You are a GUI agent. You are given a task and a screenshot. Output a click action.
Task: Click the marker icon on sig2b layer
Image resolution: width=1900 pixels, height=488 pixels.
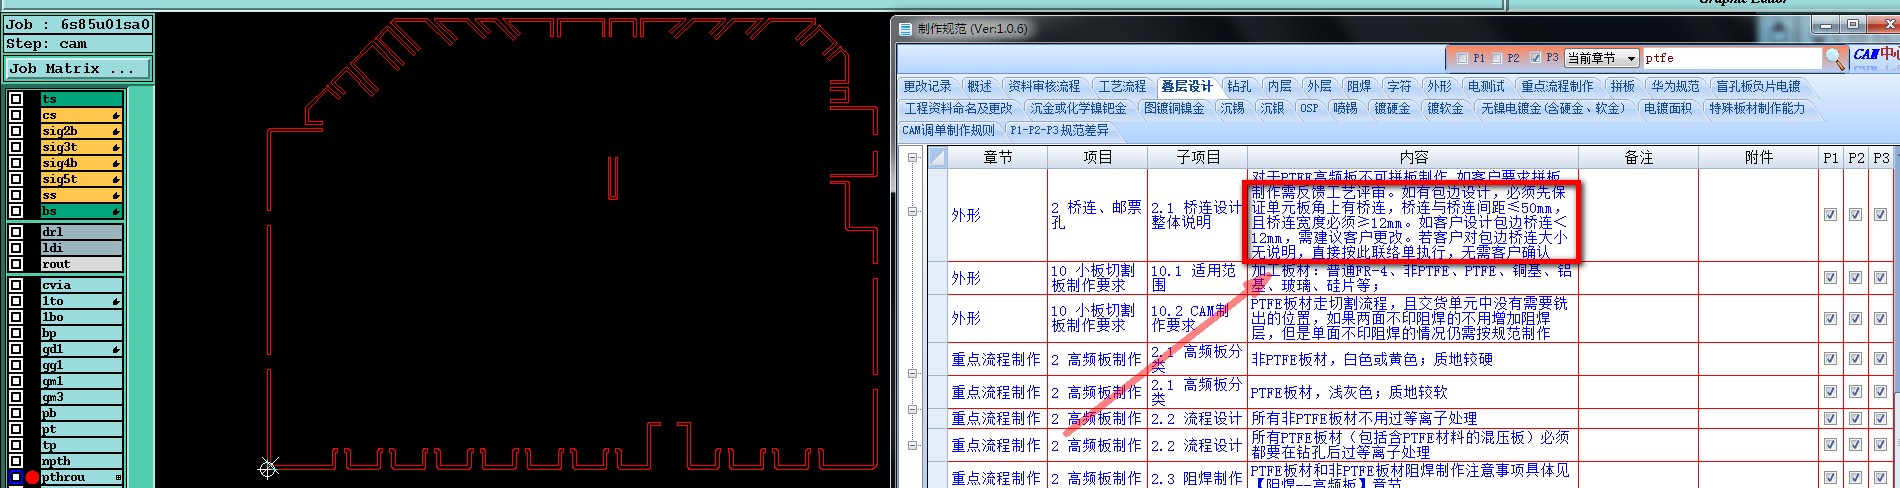pos(116,132)
